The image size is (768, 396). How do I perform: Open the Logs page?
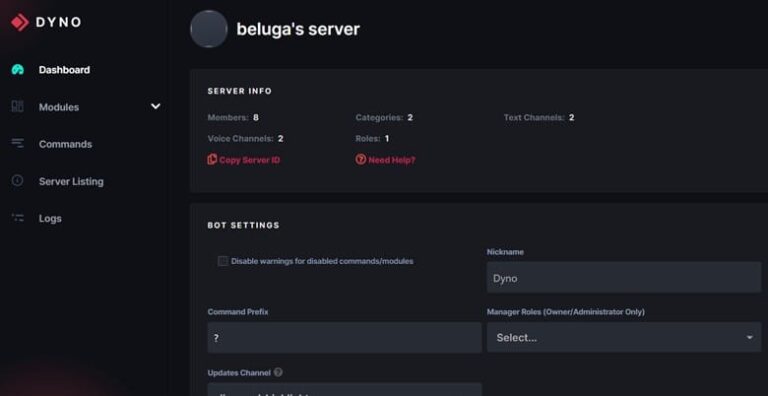(50, 219)
